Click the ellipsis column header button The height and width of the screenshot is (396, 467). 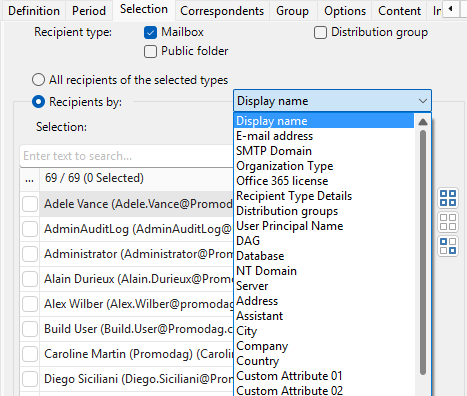point(29,179)
